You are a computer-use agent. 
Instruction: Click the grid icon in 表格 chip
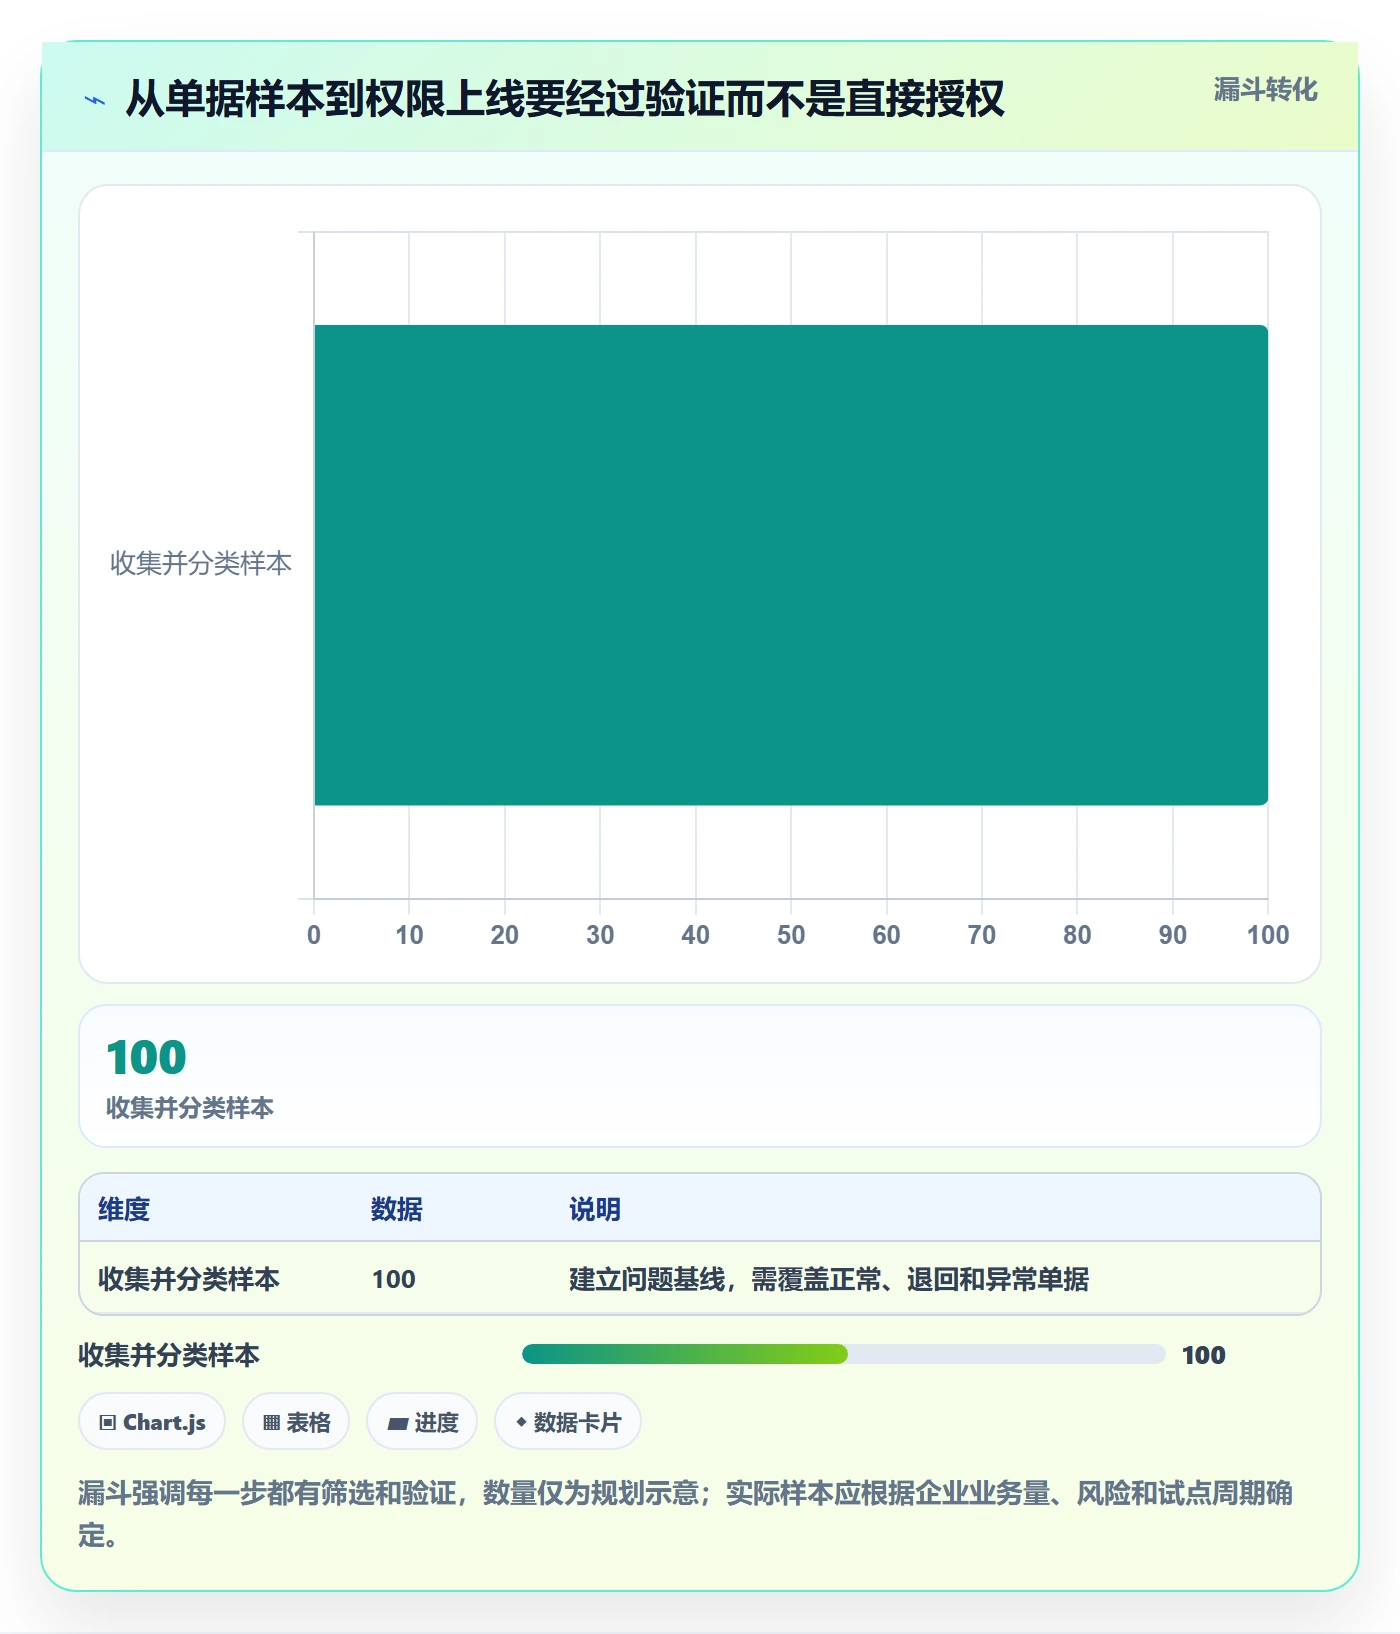[271, 1422]
